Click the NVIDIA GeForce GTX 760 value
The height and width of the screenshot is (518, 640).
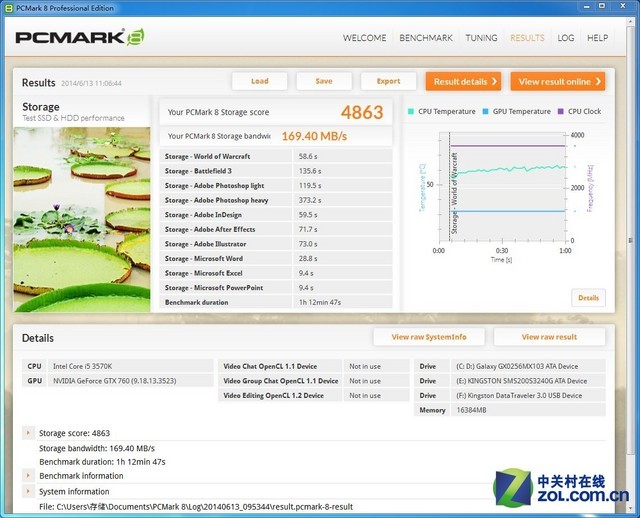[x=115, y=381]
